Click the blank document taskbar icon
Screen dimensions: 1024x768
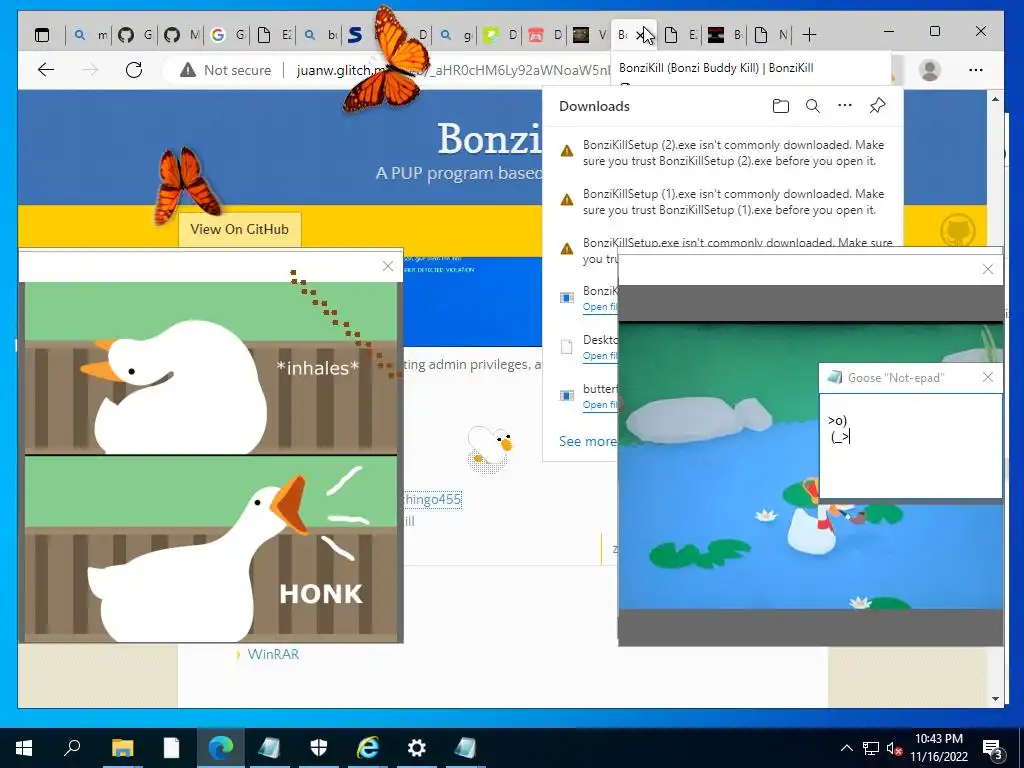[x=171, y=748]
